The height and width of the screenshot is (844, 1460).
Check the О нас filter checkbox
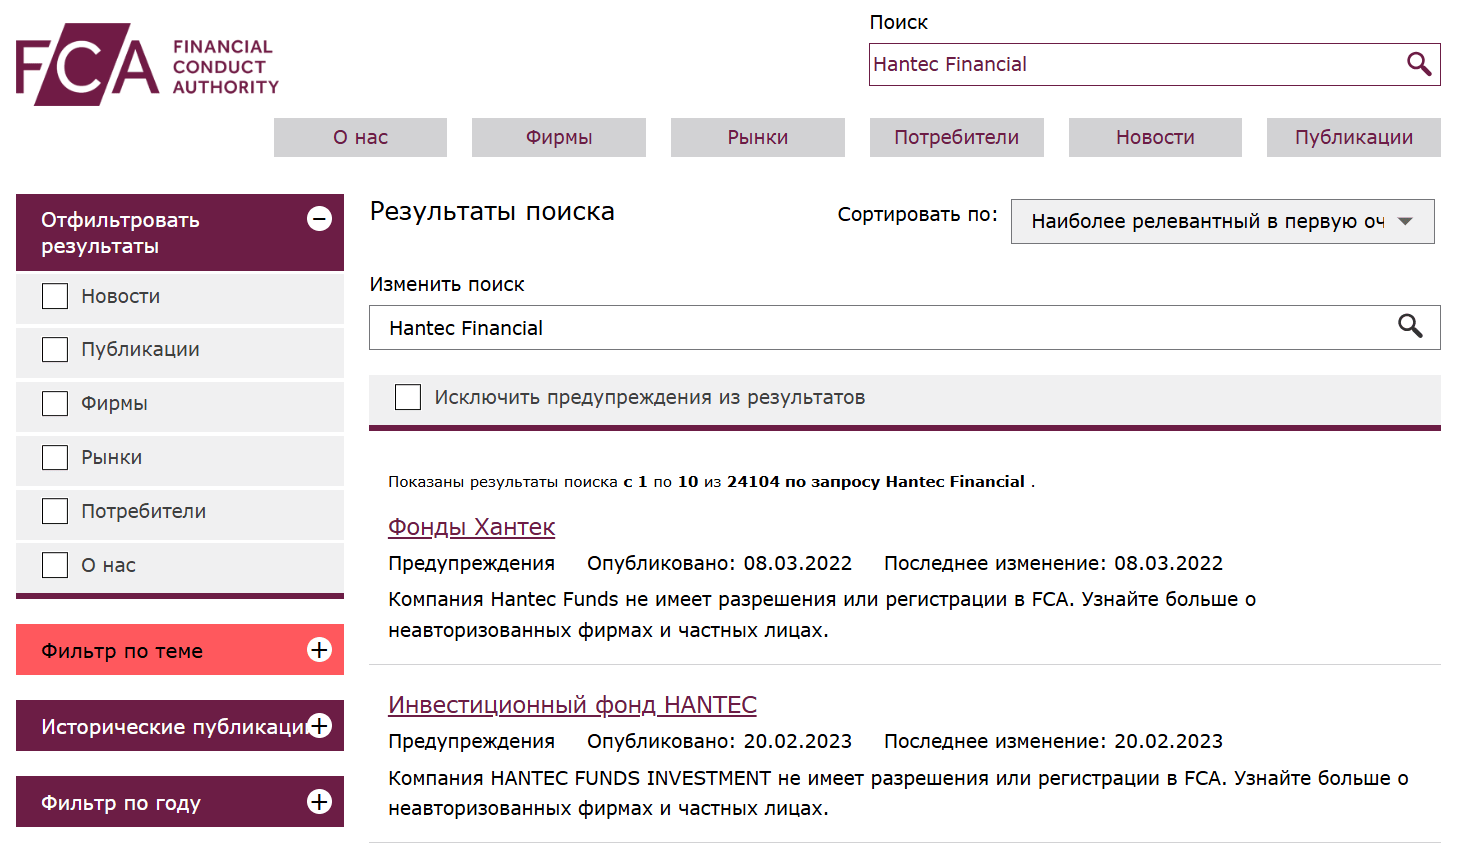[54, 564]
